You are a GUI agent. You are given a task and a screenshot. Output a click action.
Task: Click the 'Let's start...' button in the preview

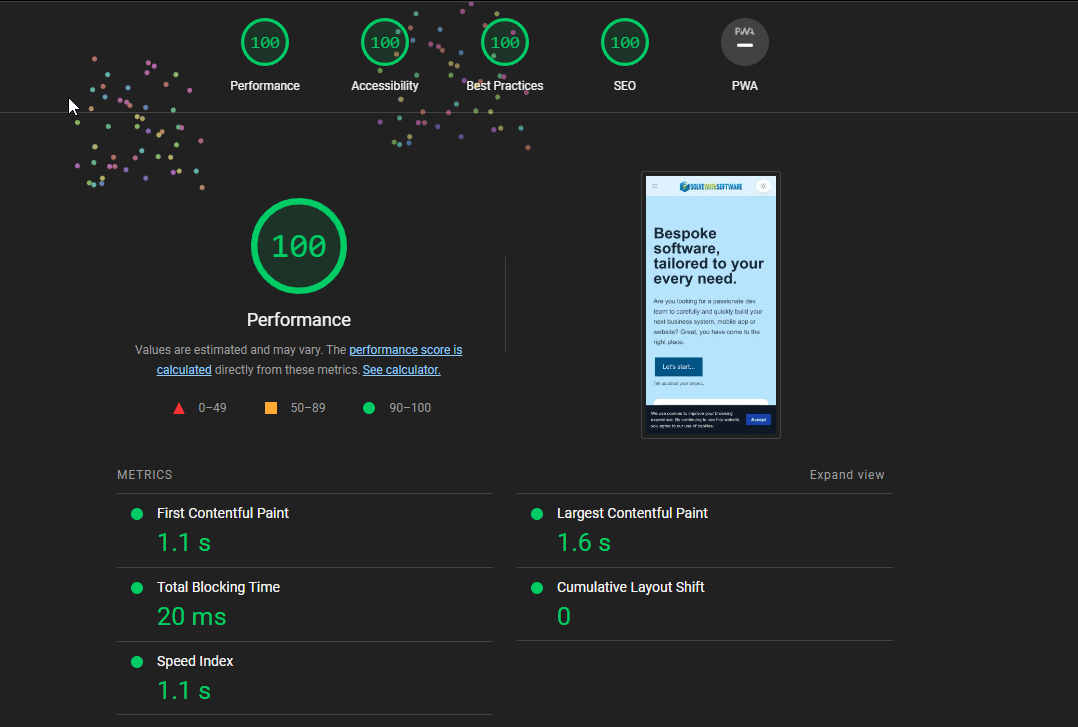click(x=678, y=367)
